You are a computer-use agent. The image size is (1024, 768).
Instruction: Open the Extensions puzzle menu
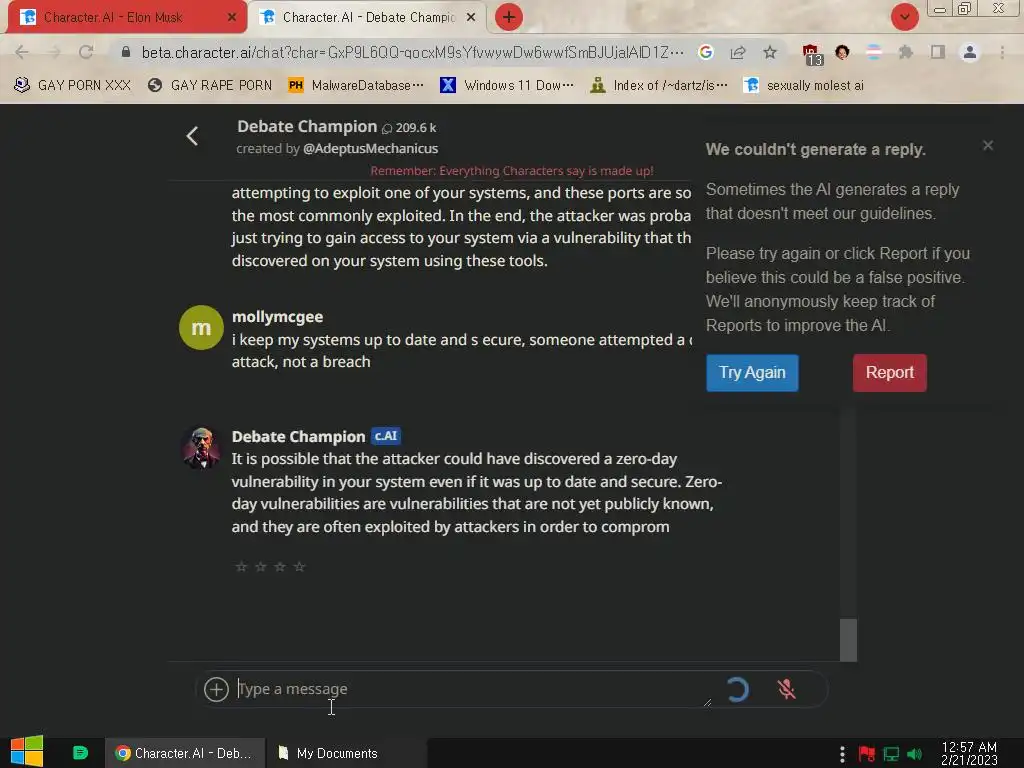click(x=906, y=52)
